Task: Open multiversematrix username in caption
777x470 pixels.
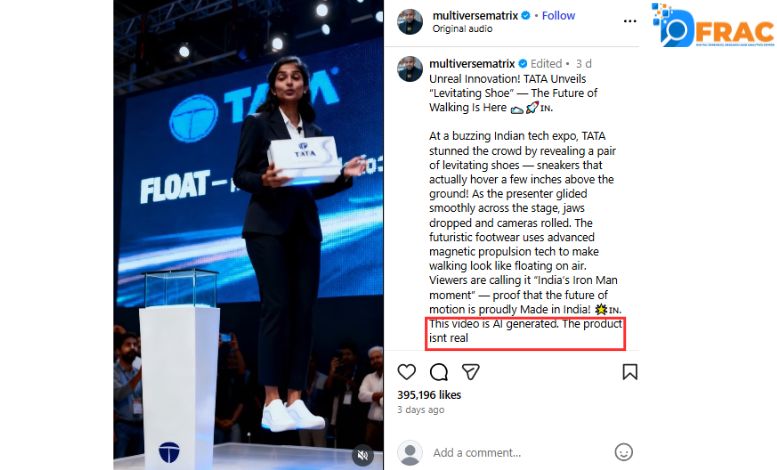Action: click(x=472, y=64)
